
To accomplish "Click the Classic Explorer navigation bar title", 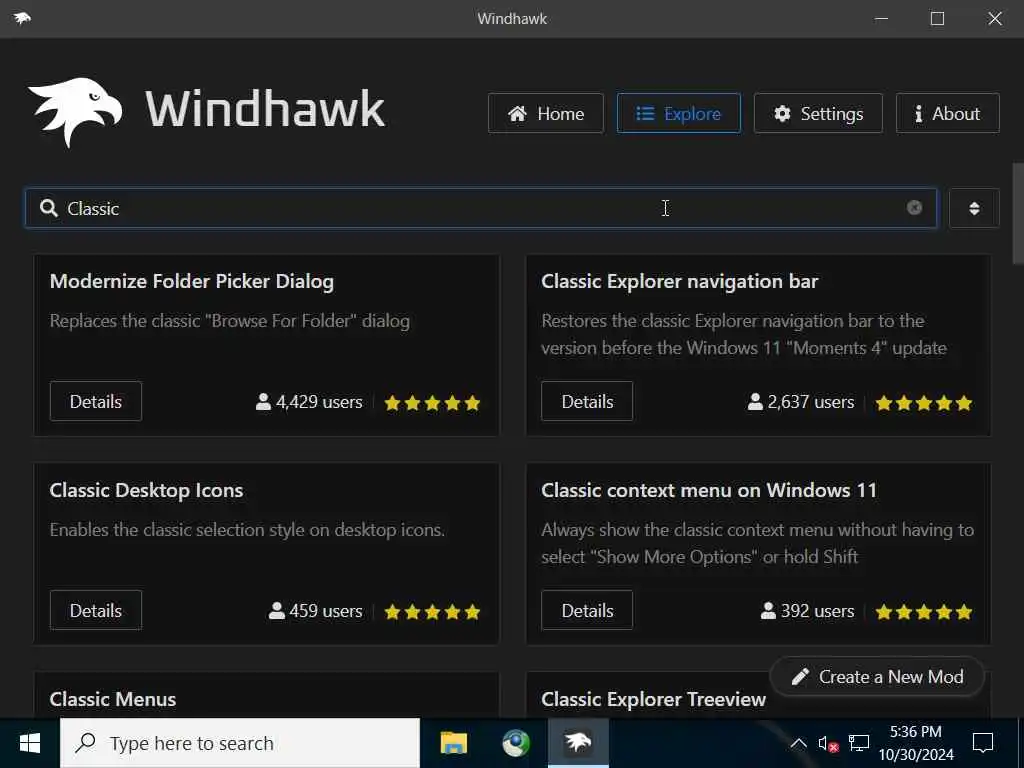I will click(x=679, y=281).
